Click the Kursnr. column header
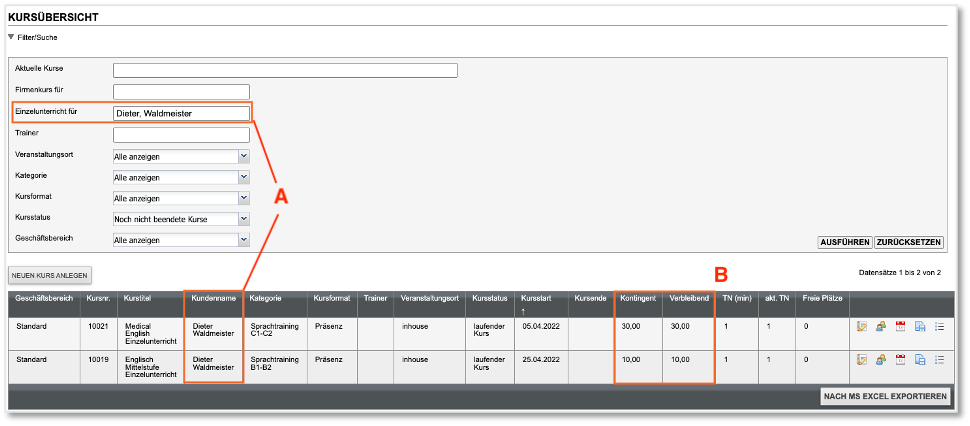This screenshot has width=970, height=426. point(97,298)
